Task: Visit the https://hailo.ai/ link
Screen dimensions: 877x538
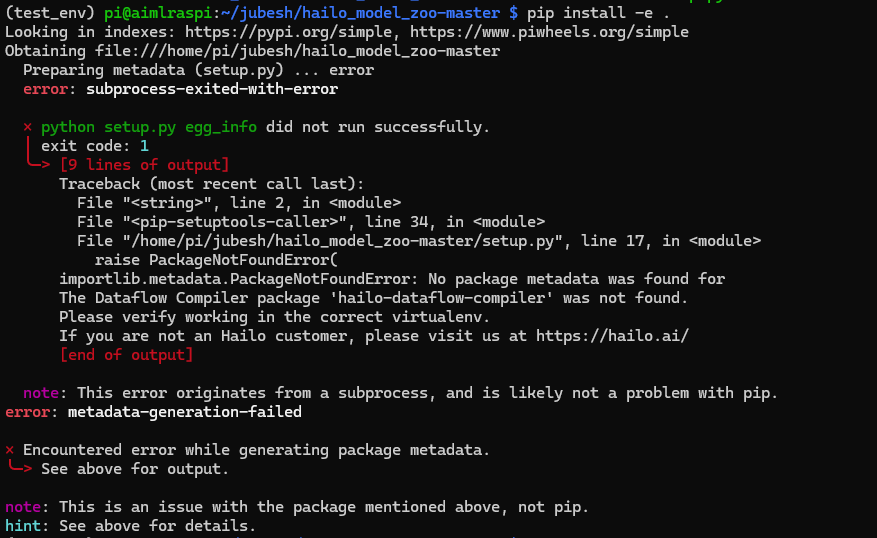Action: tap(612, 336)
